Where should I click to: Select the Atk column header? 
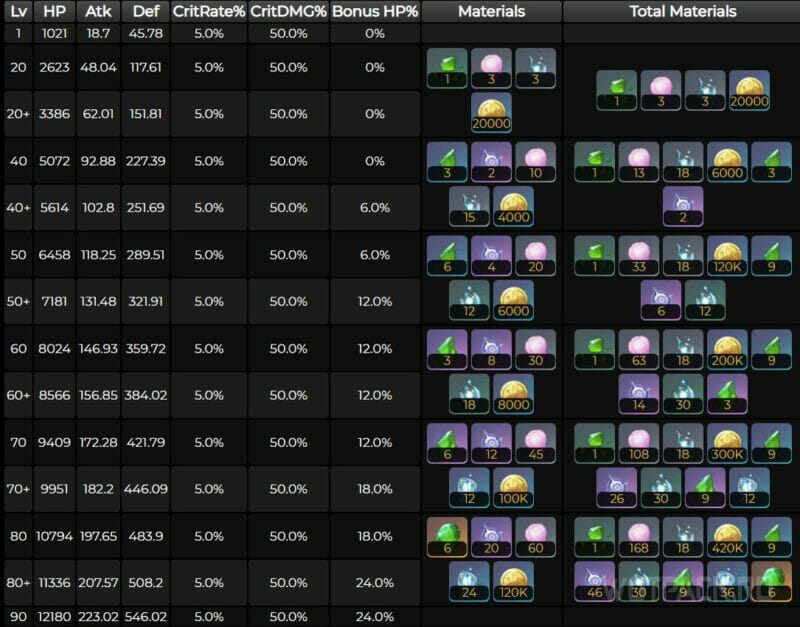point(98,11)
